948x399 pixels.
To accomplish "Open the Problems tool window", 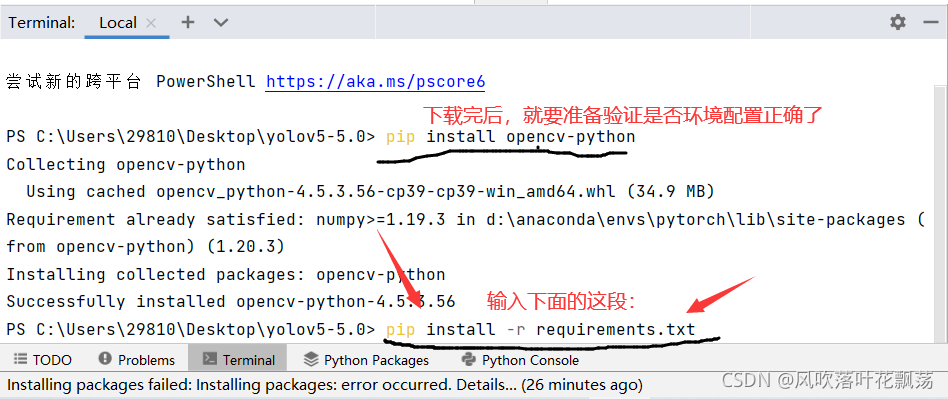I will coord(137,360).
